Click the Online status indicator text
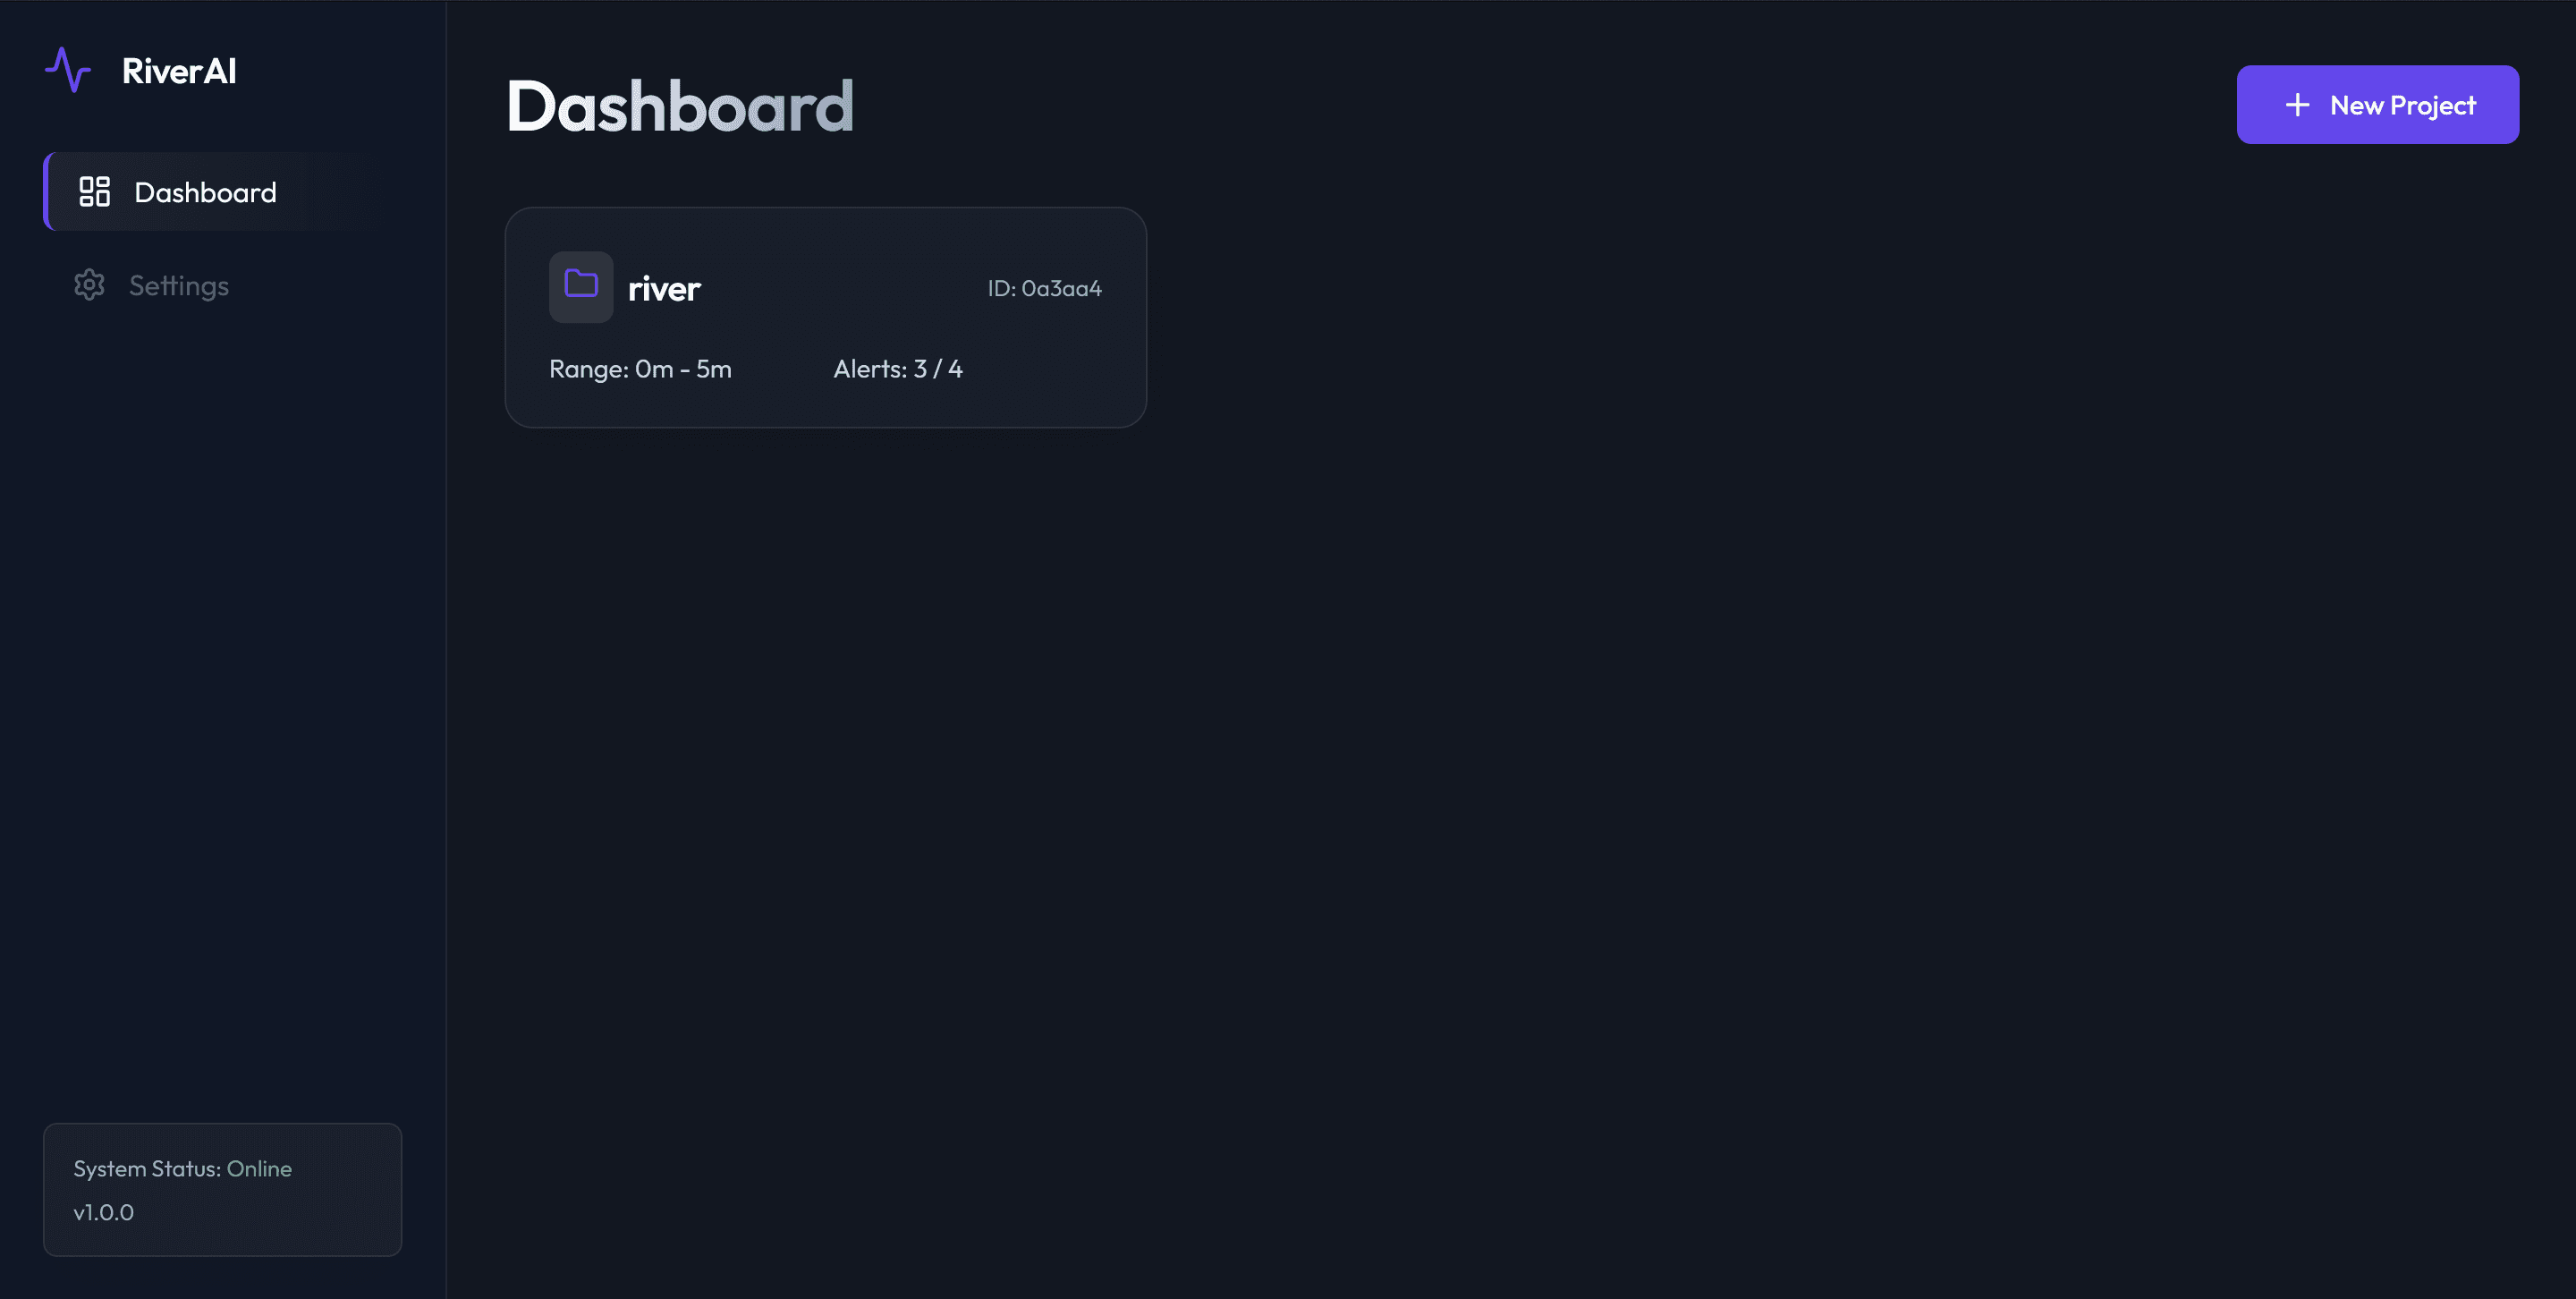 coord(259,1169)
